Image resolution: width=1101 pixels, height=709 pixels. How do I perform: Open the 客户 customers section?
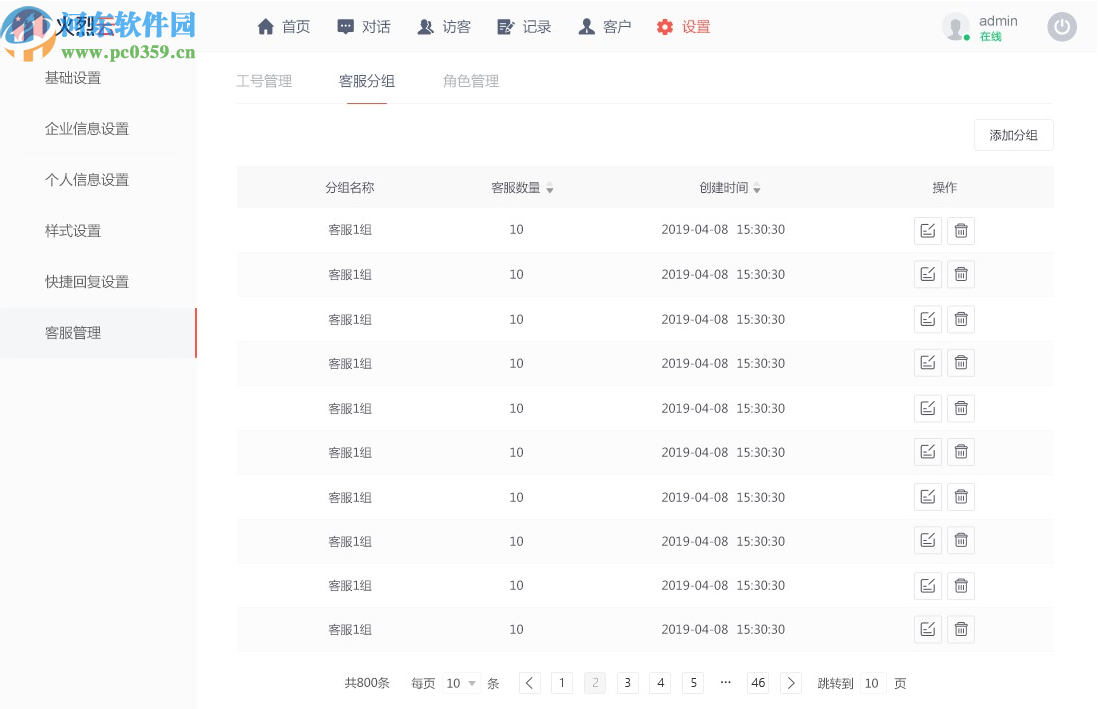605,27
